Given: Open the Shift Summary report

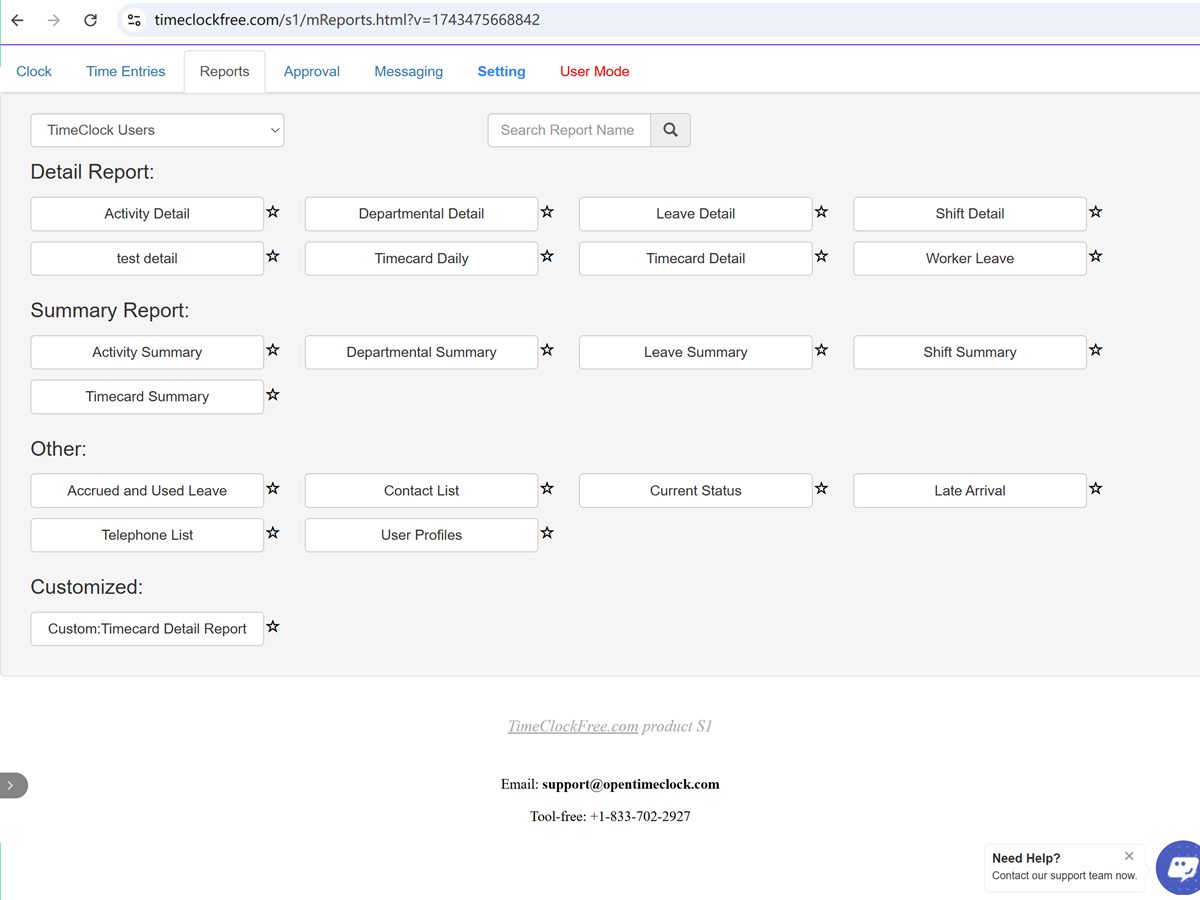Looking at the screenshot, I should [969, 352].
